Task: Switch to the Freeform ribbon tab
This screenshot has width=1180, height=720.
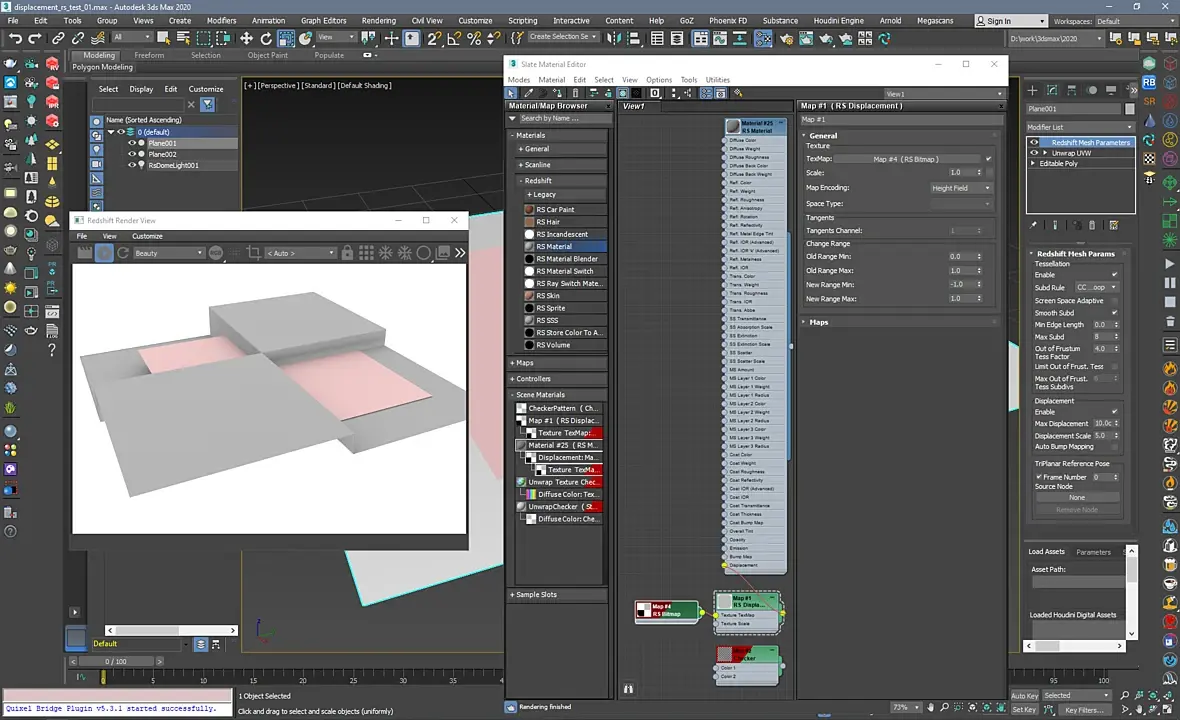Action: coord(149,55)
